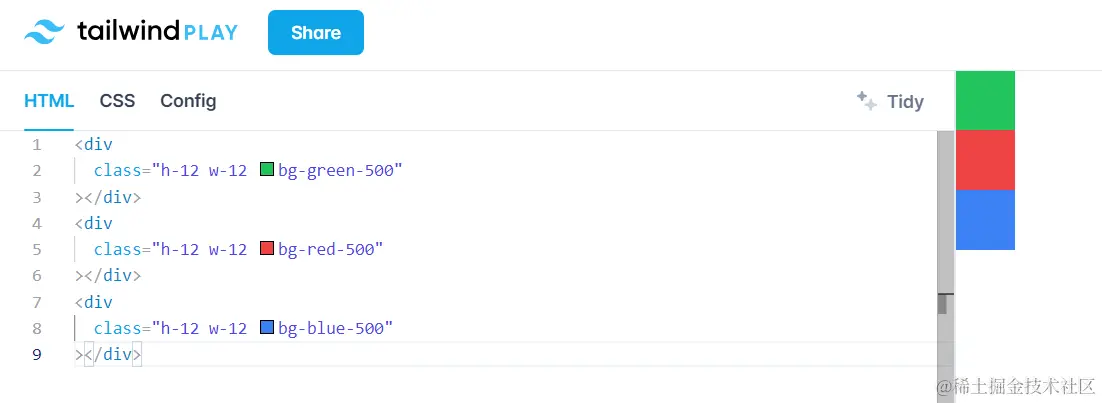Click the Tailwind wave logo icon
Viewport: 1102px width, 403px height.
[x=44, y=32]
